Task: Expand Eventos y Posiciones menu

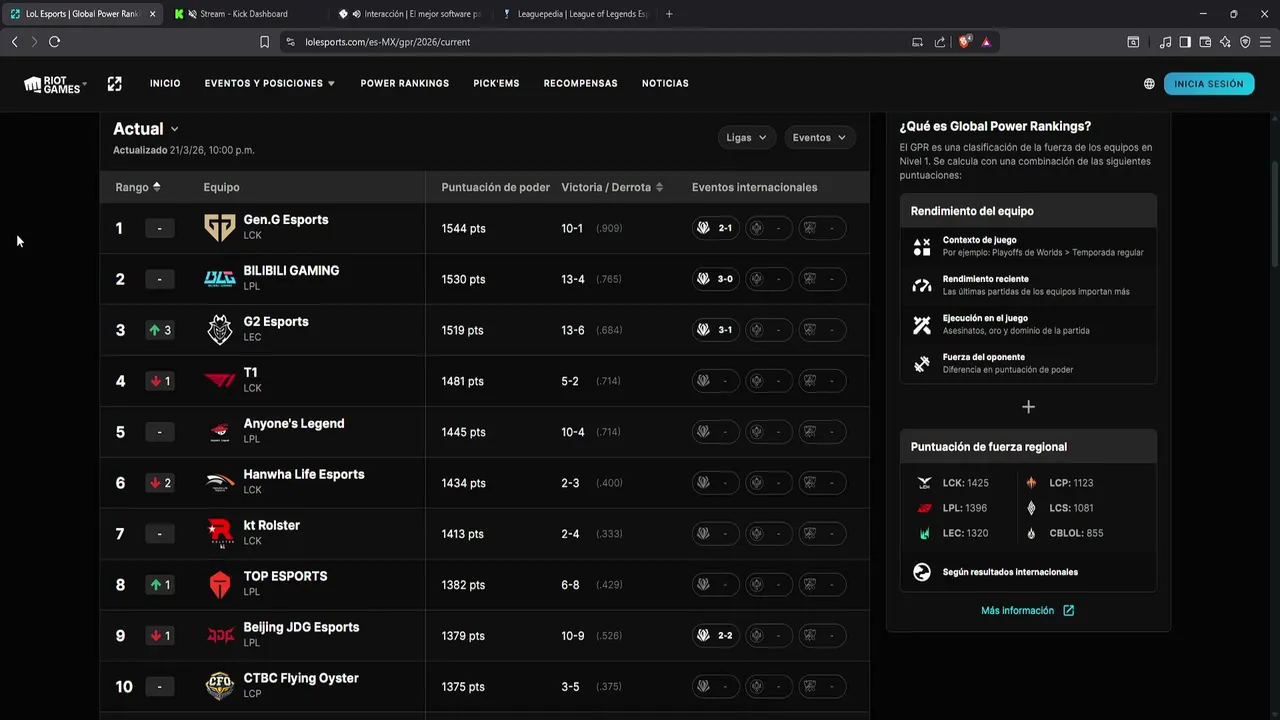Action: 270,84
